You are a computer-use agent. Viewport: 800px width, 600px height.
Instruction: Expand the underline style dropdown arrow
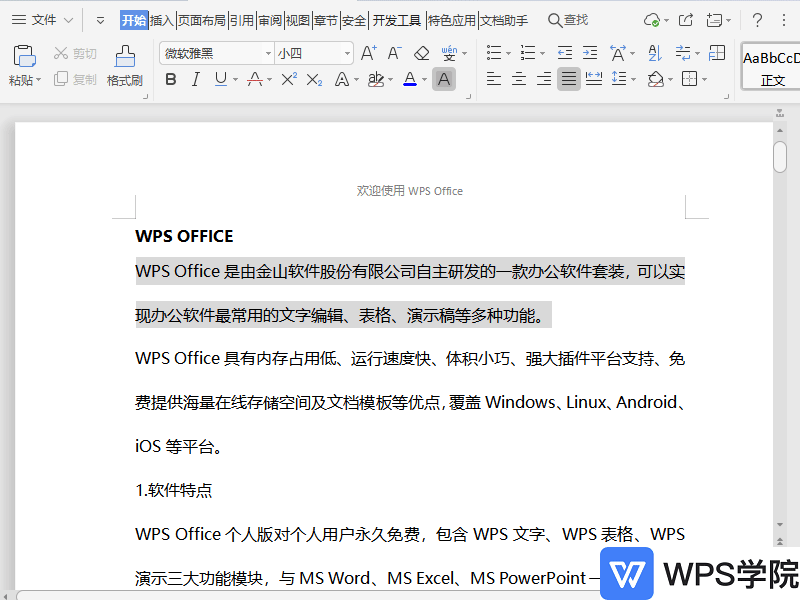(x=234, y=79)
